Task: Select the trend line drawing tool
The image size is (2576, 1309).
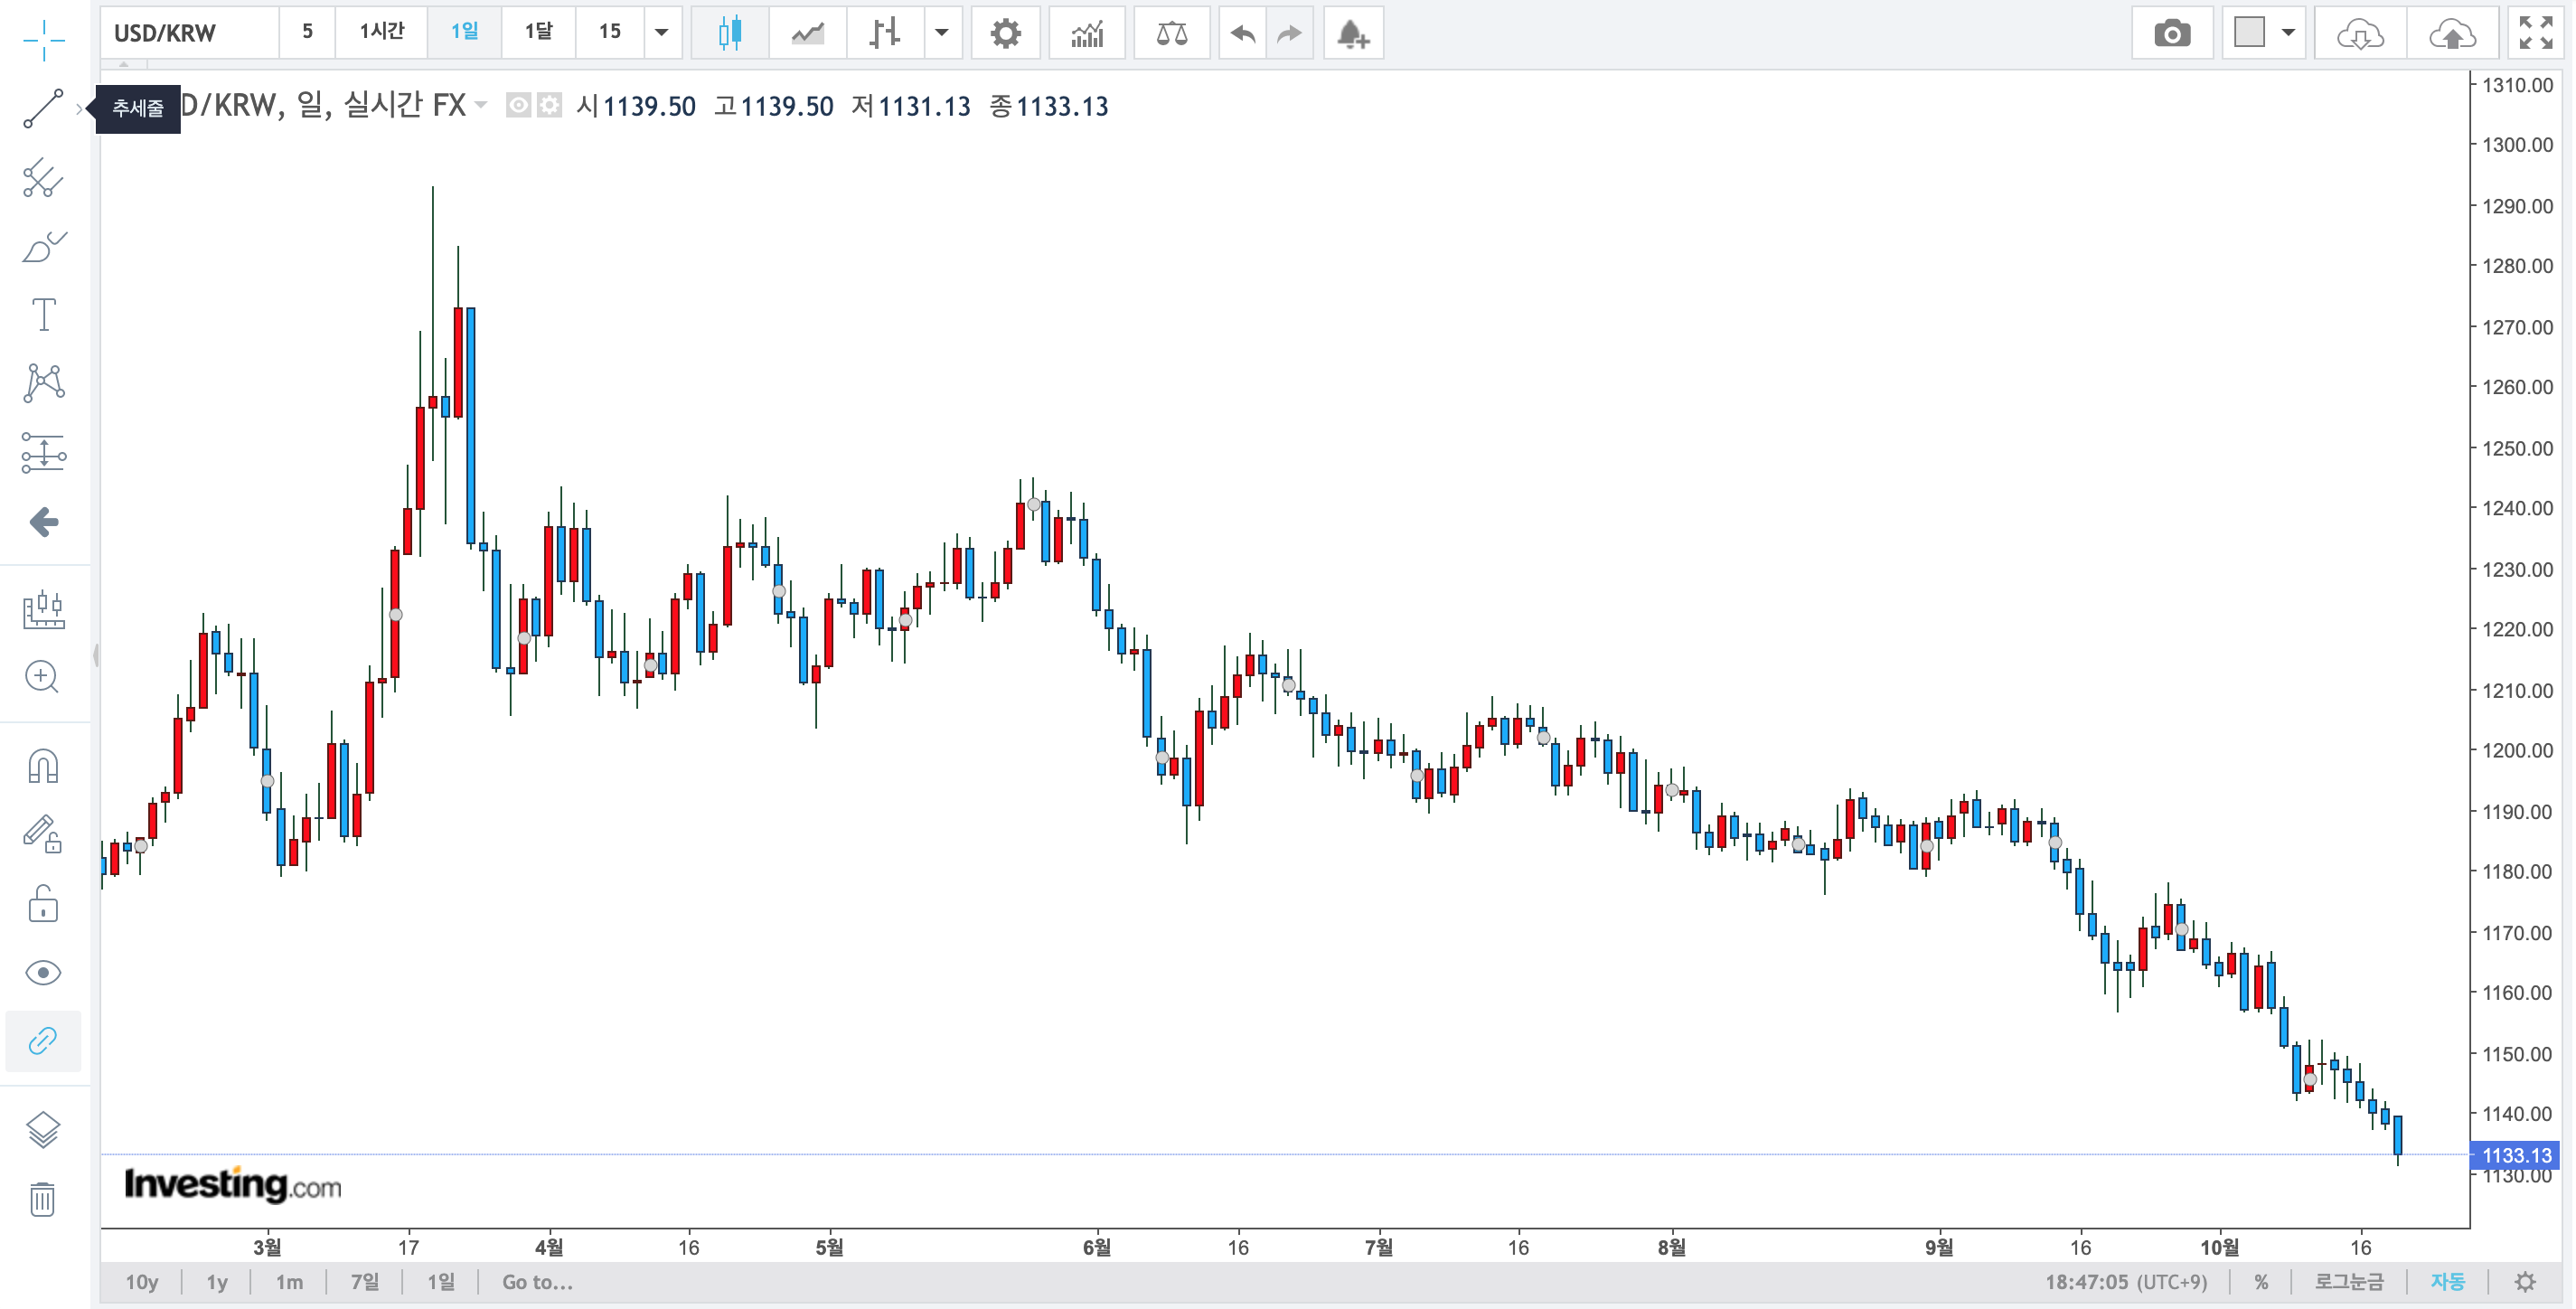Action: 43,108
